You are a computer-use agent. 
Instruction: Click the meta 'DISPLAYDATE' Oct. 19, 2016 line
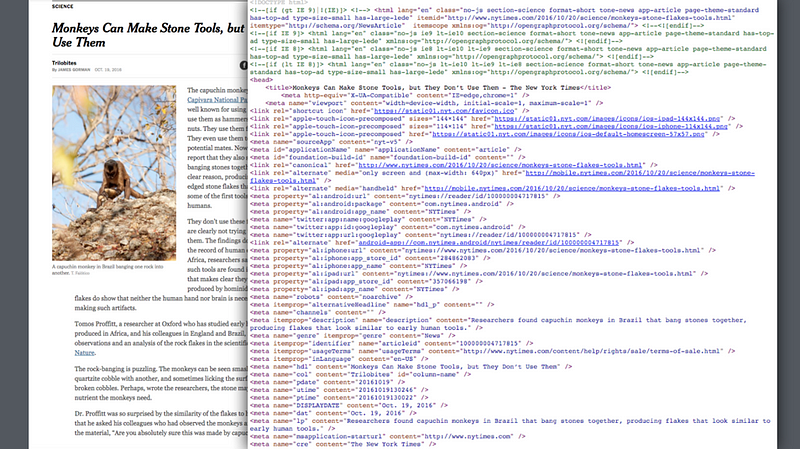pos(348,405)
